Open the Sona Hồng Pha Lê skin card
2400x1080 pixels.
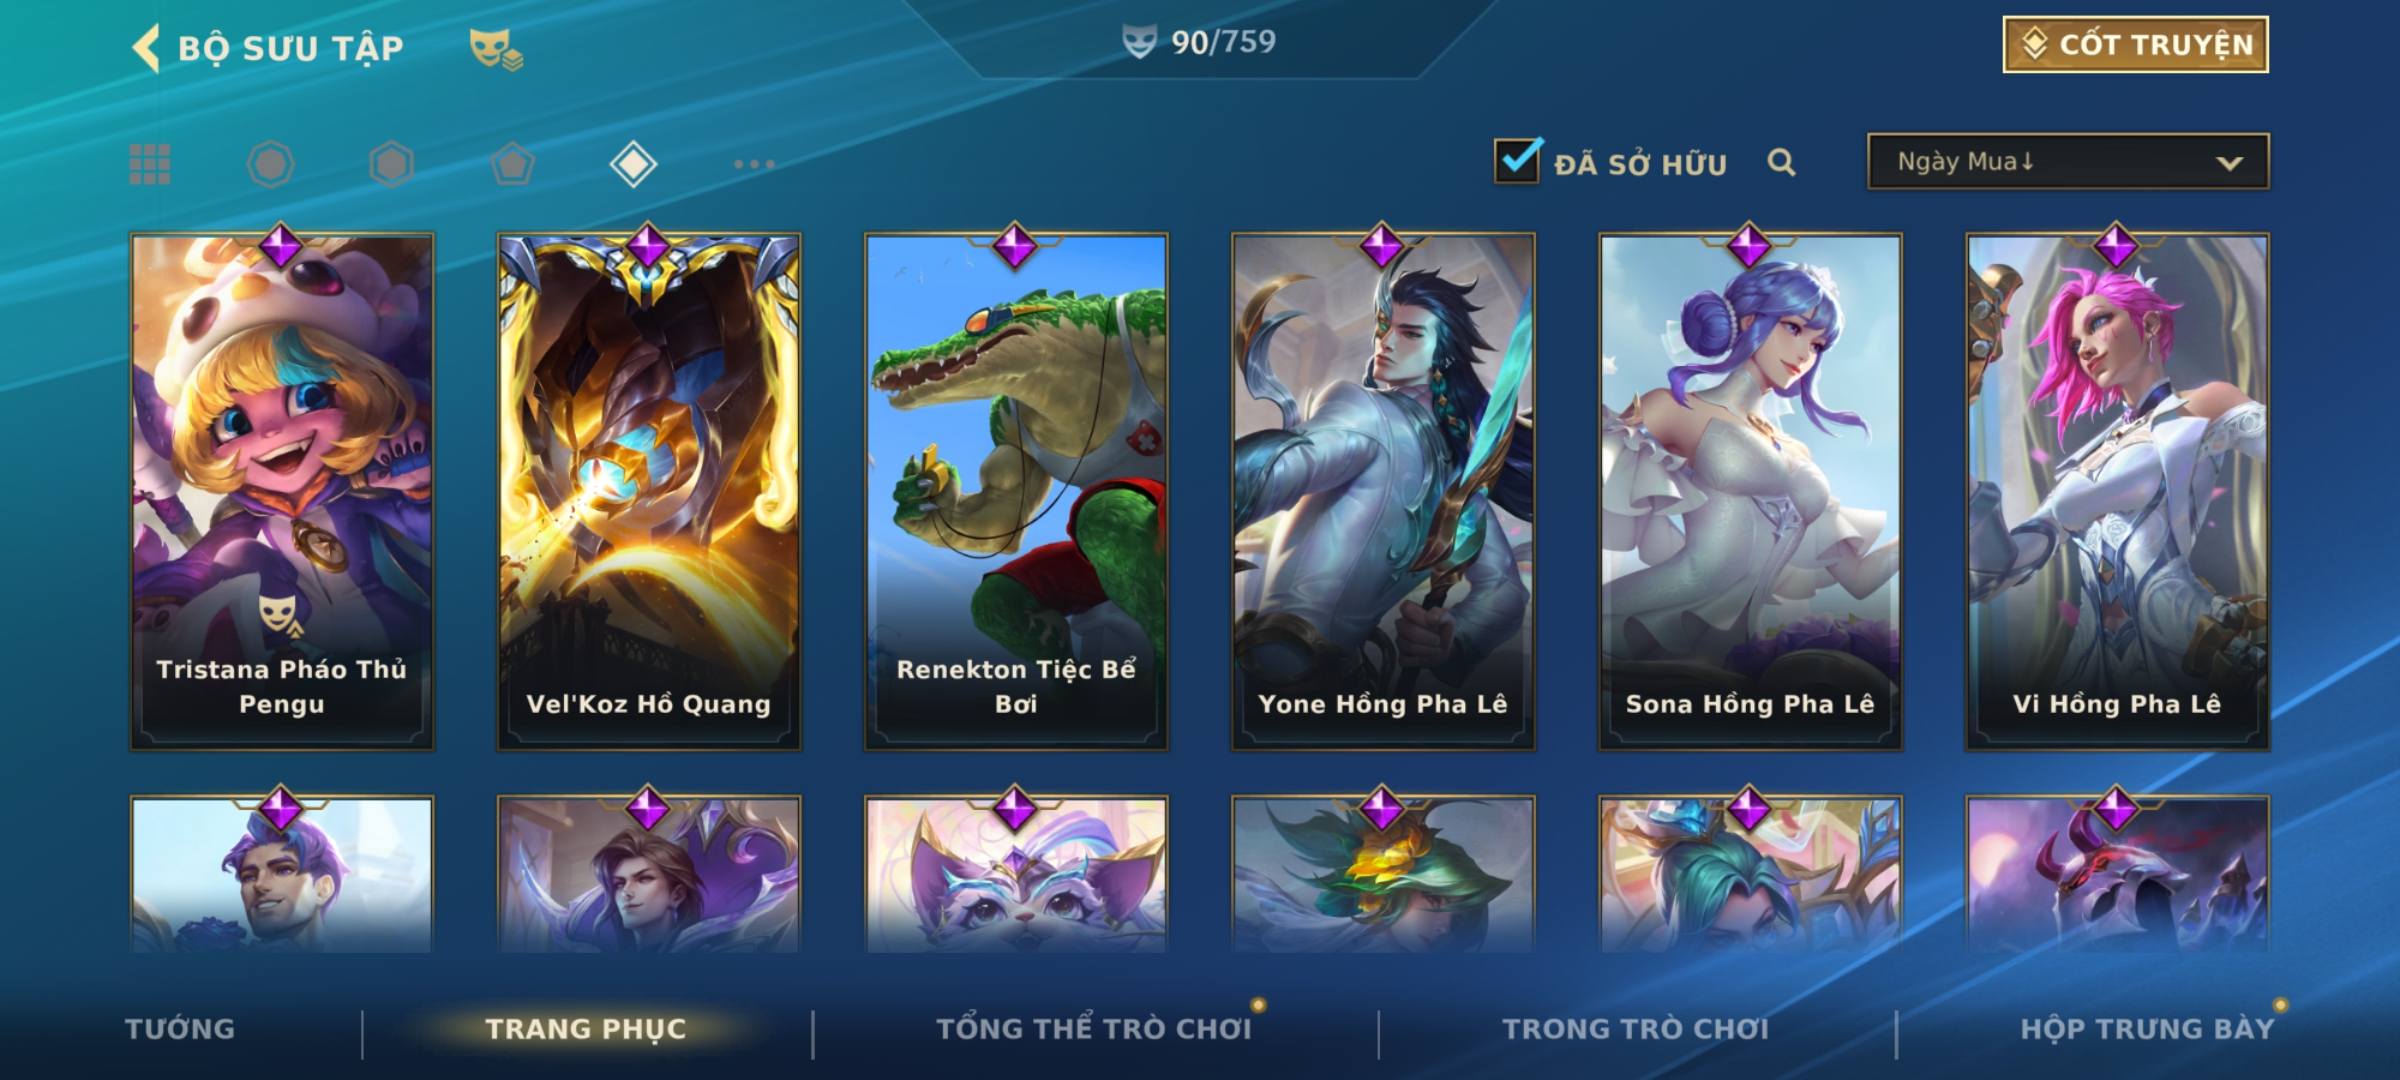(x=1750, y=492)
